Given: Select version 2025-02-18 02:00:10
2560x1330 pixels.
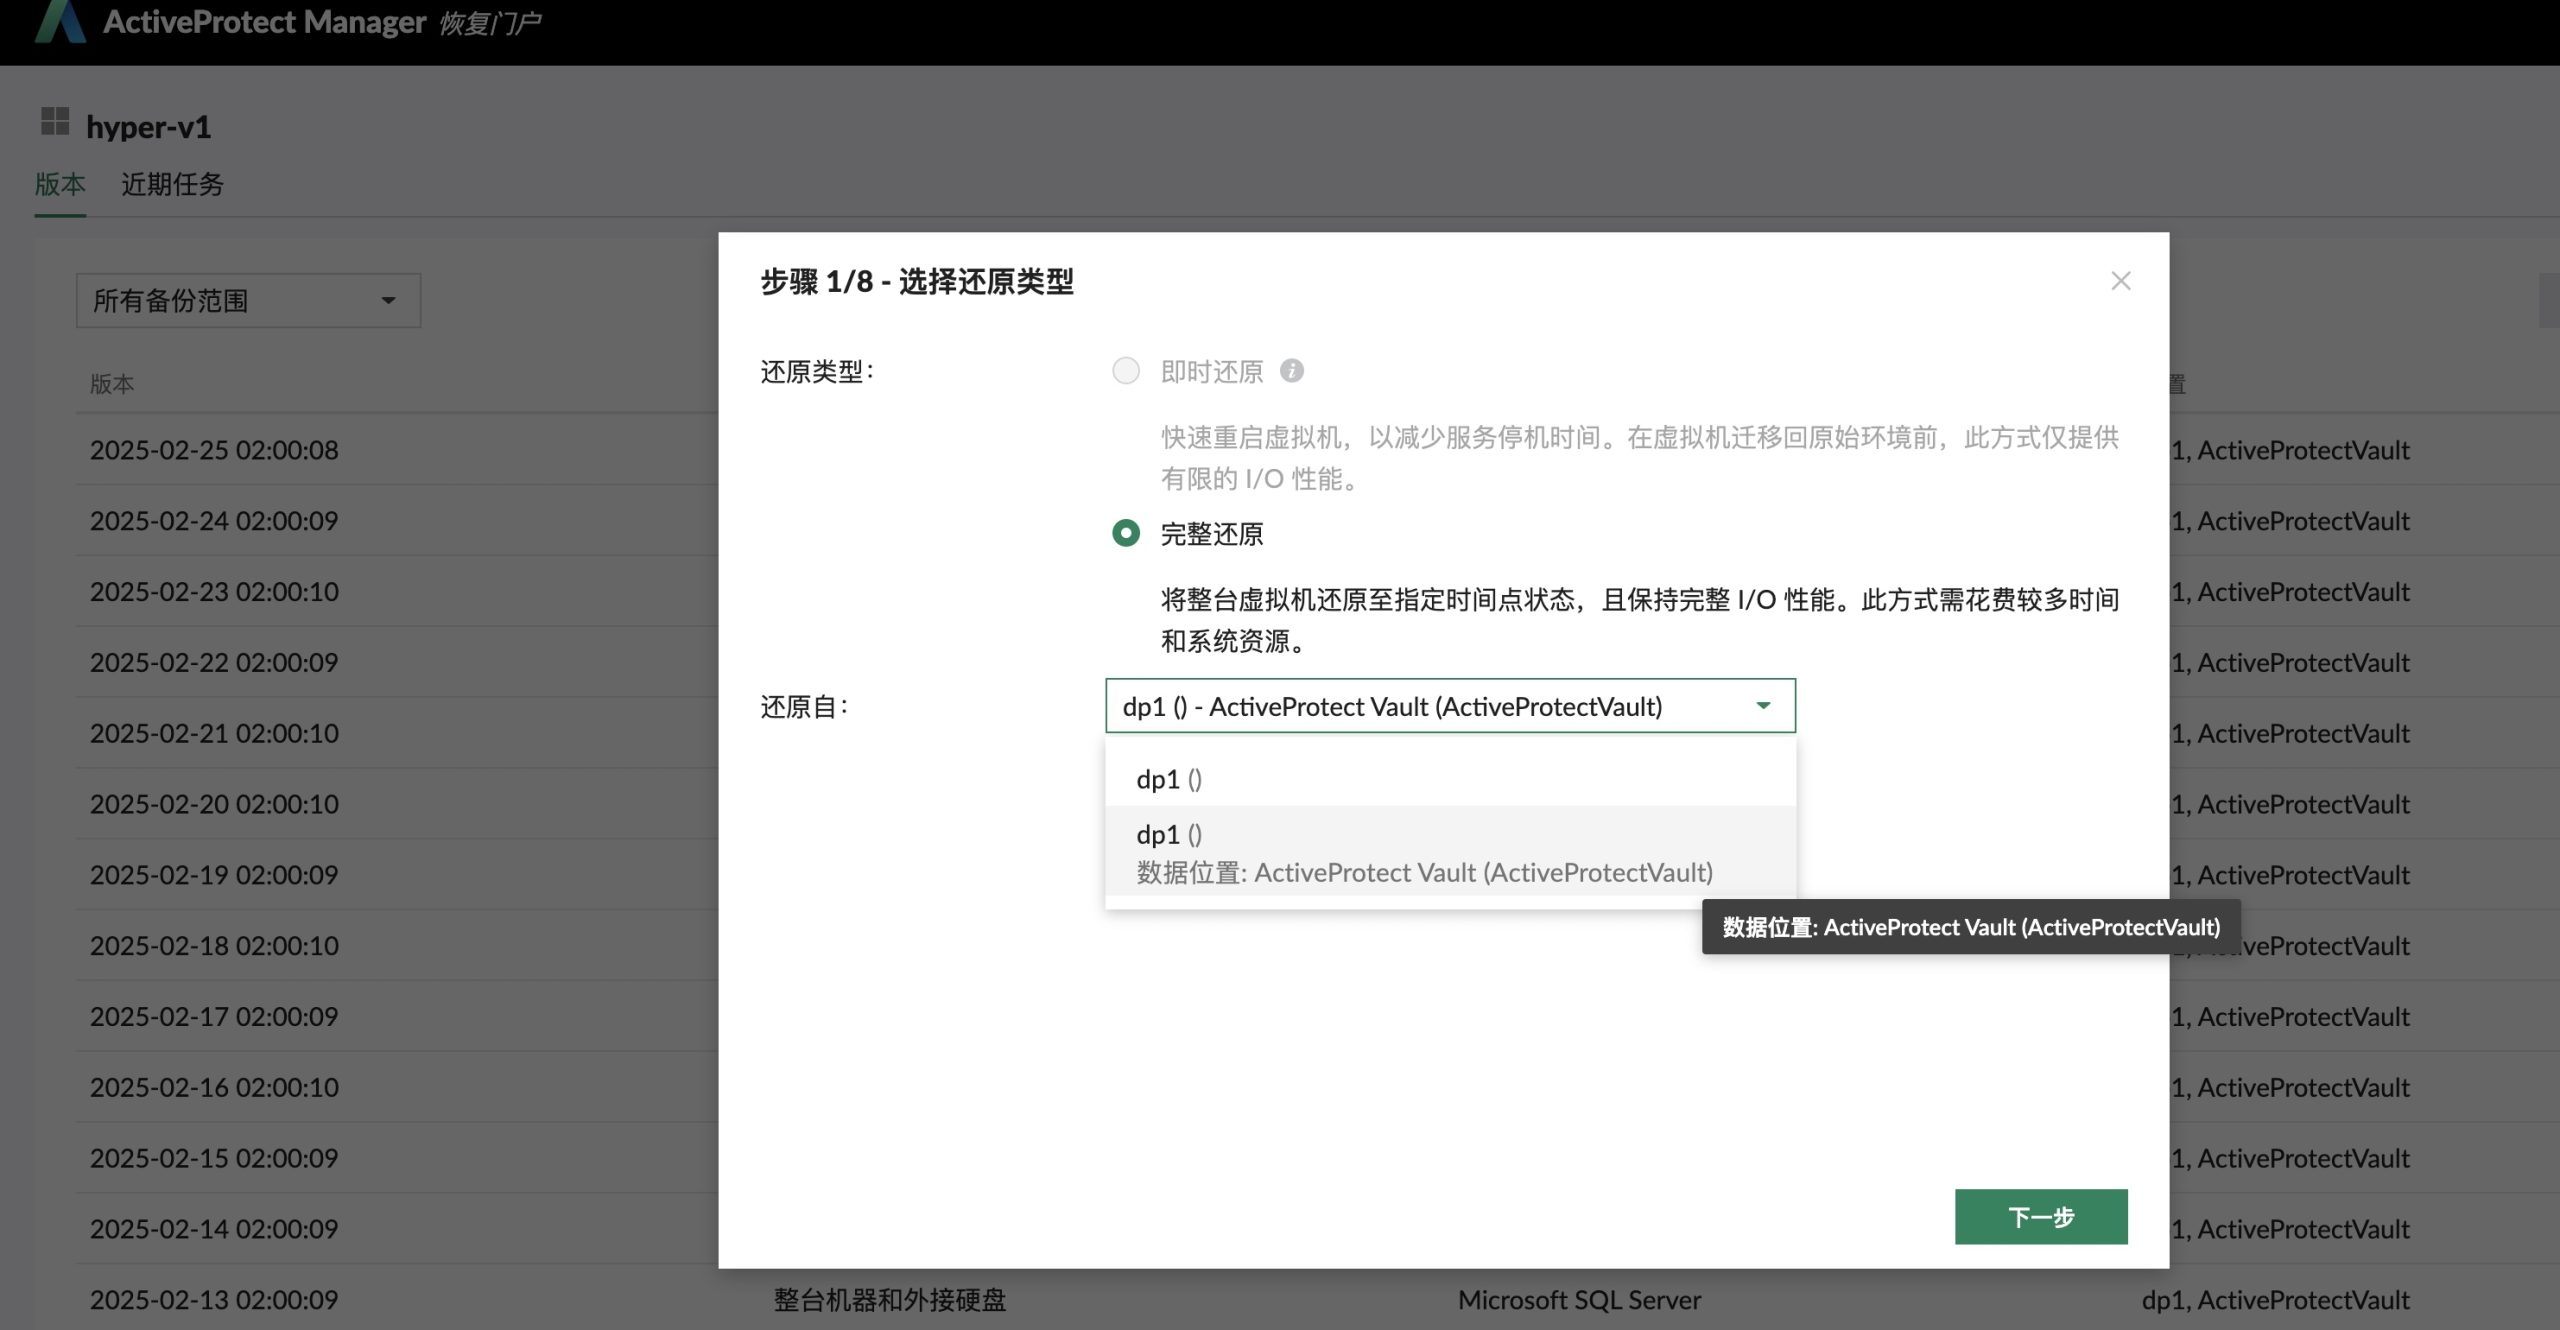Looking at the screenshot, I should pyautogui.click(x=214, y=946).
